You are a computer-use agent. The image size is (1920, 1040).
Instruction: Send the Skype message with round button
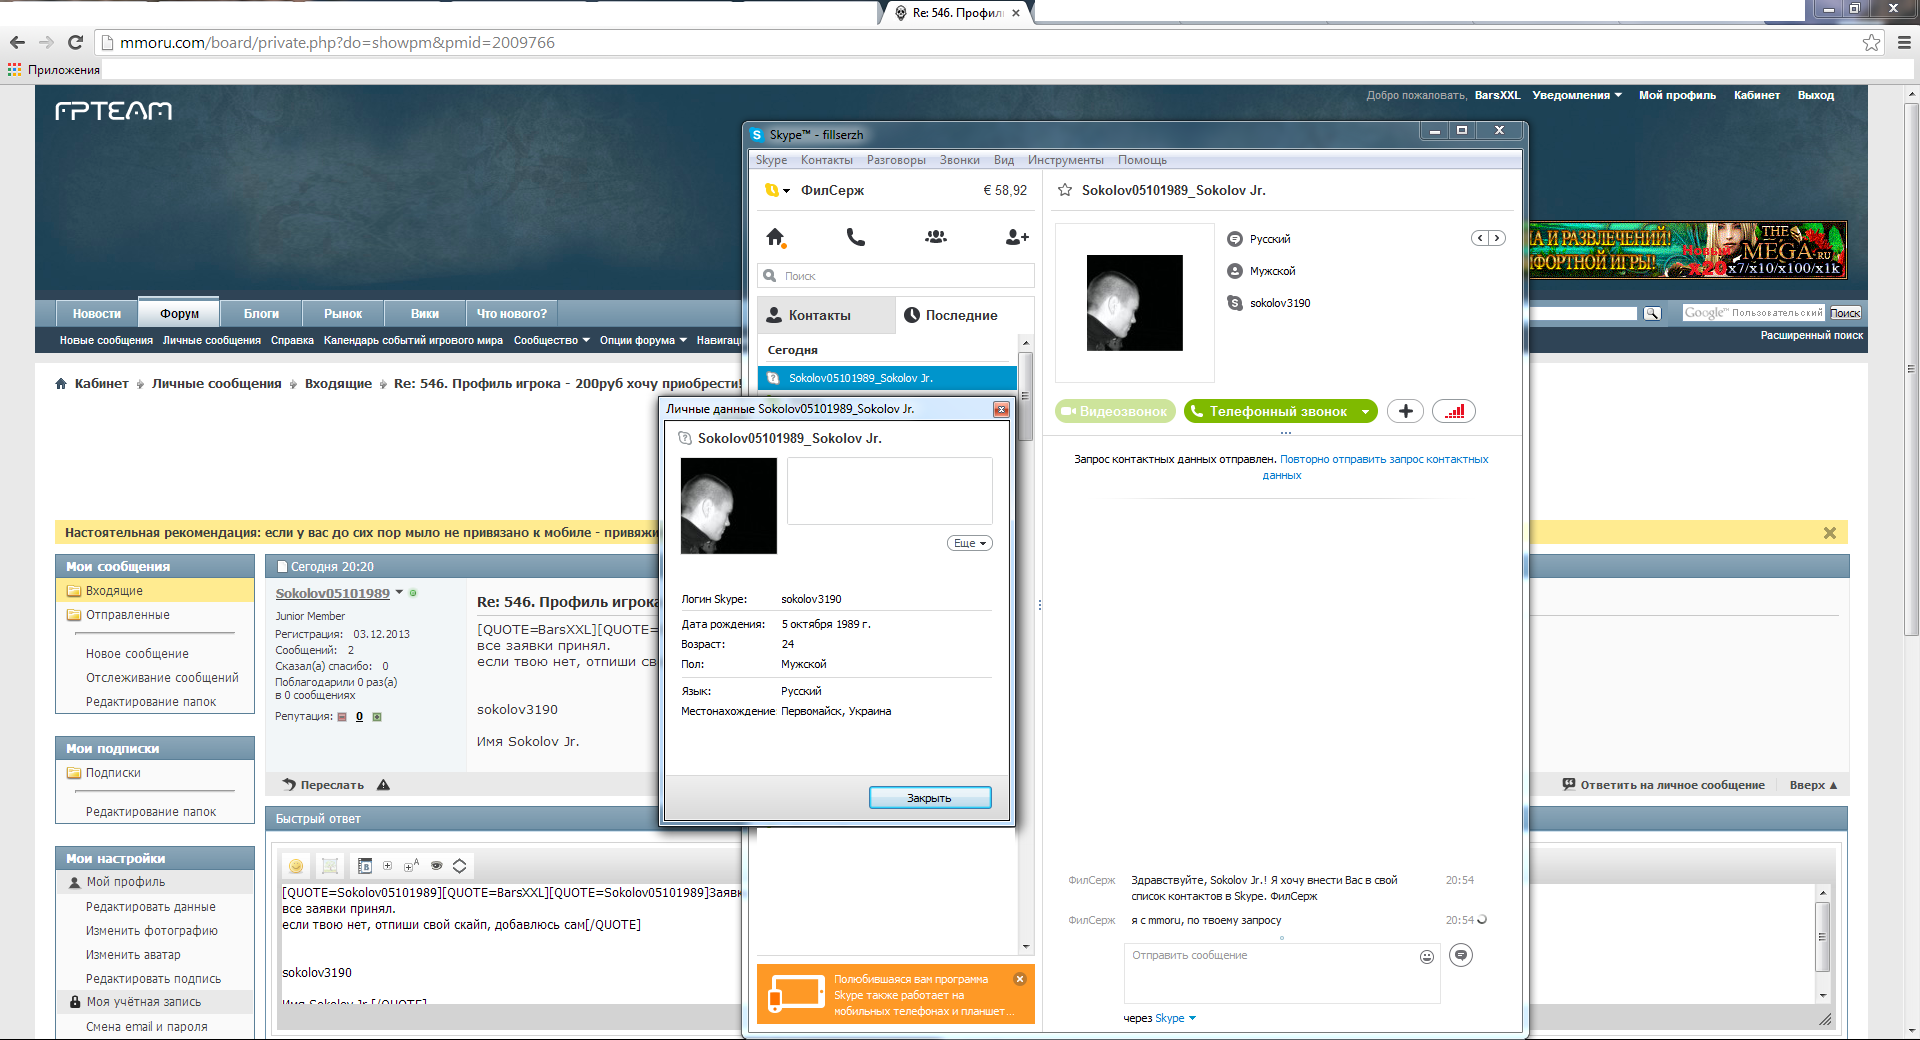1461,955
